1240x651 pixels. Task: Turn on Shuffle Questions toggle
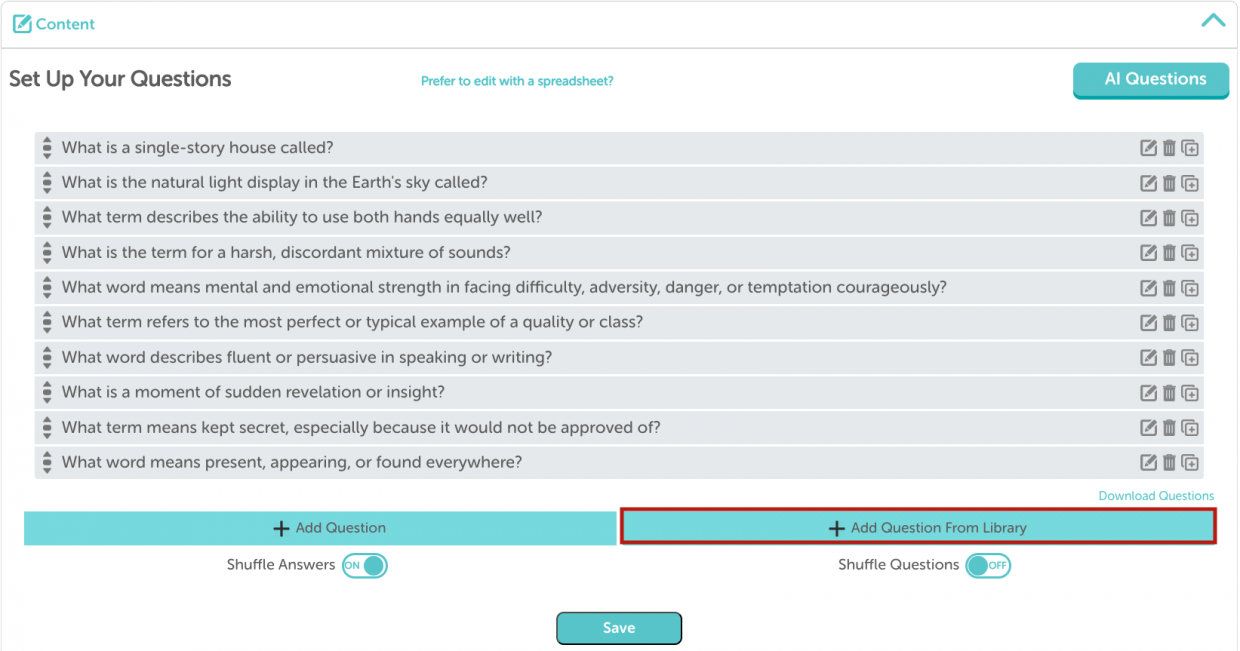988,566
